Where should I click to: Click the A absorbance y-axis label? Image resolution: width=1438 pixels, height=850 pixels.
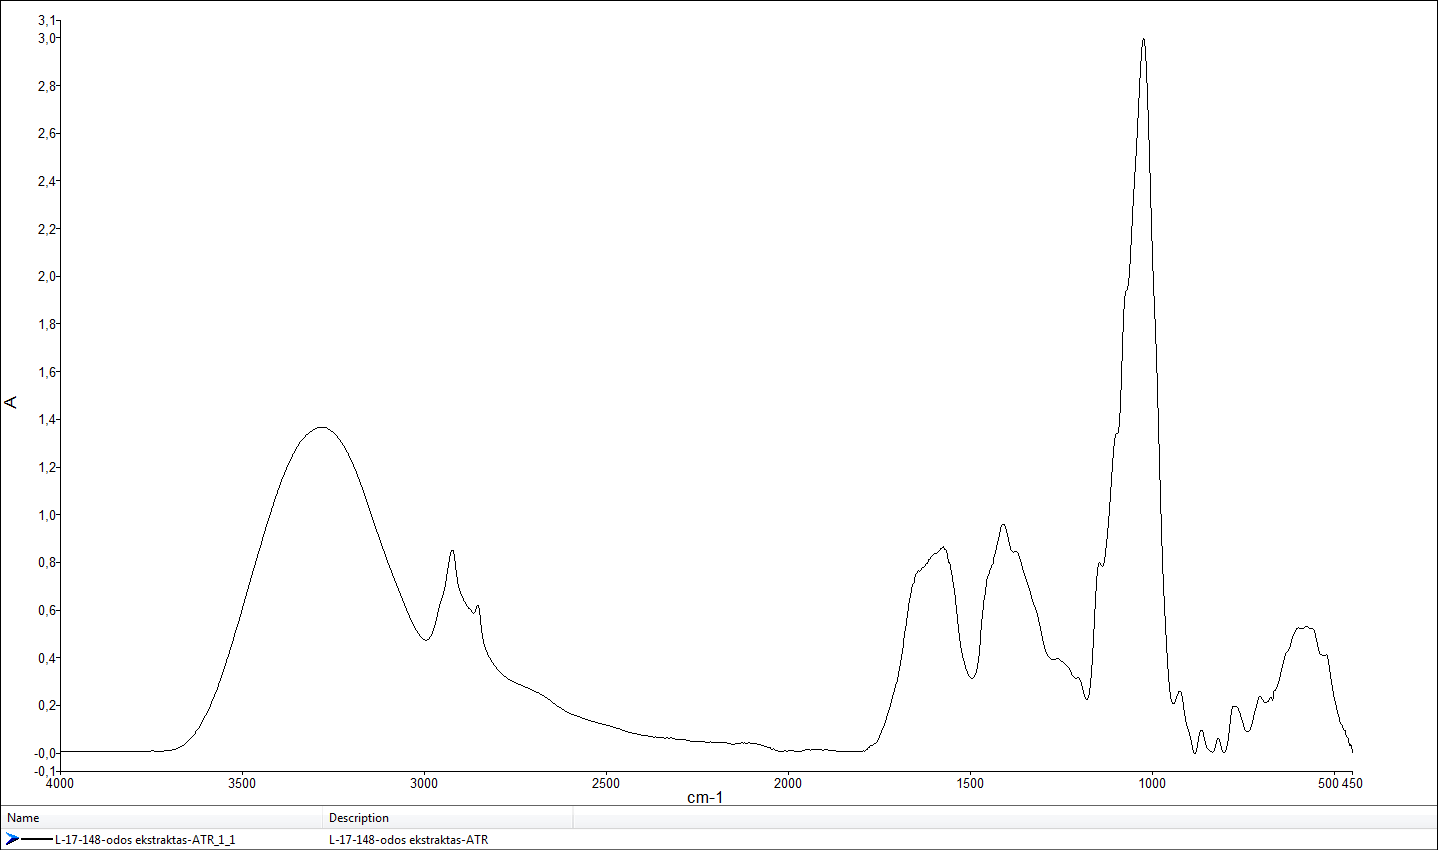pos(11,402)
